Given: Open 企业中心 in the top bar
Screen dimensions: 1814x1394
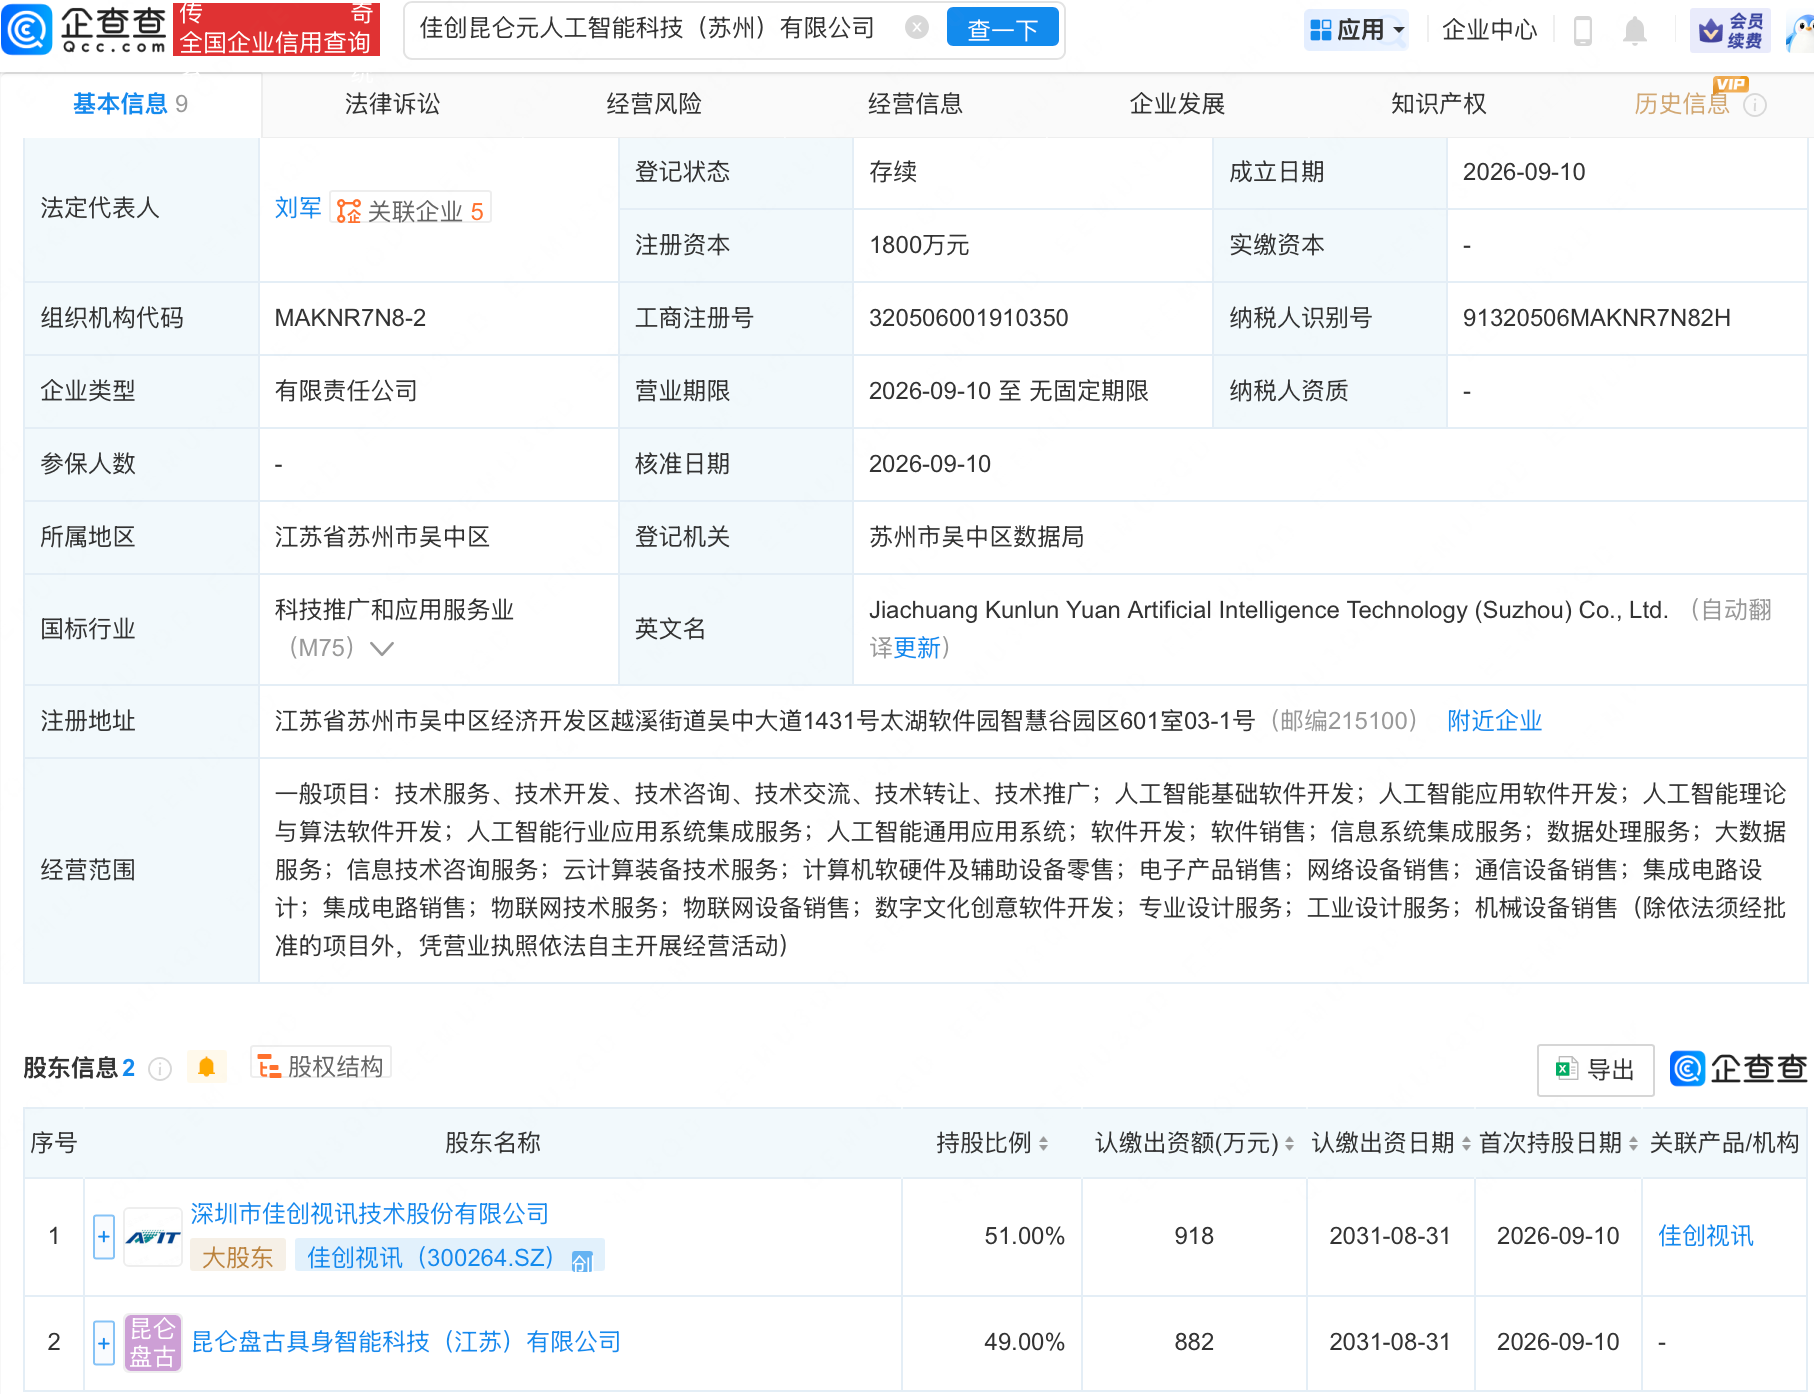Looking at the screenshot, I should pyautogui.click(x=1489, y=30).
